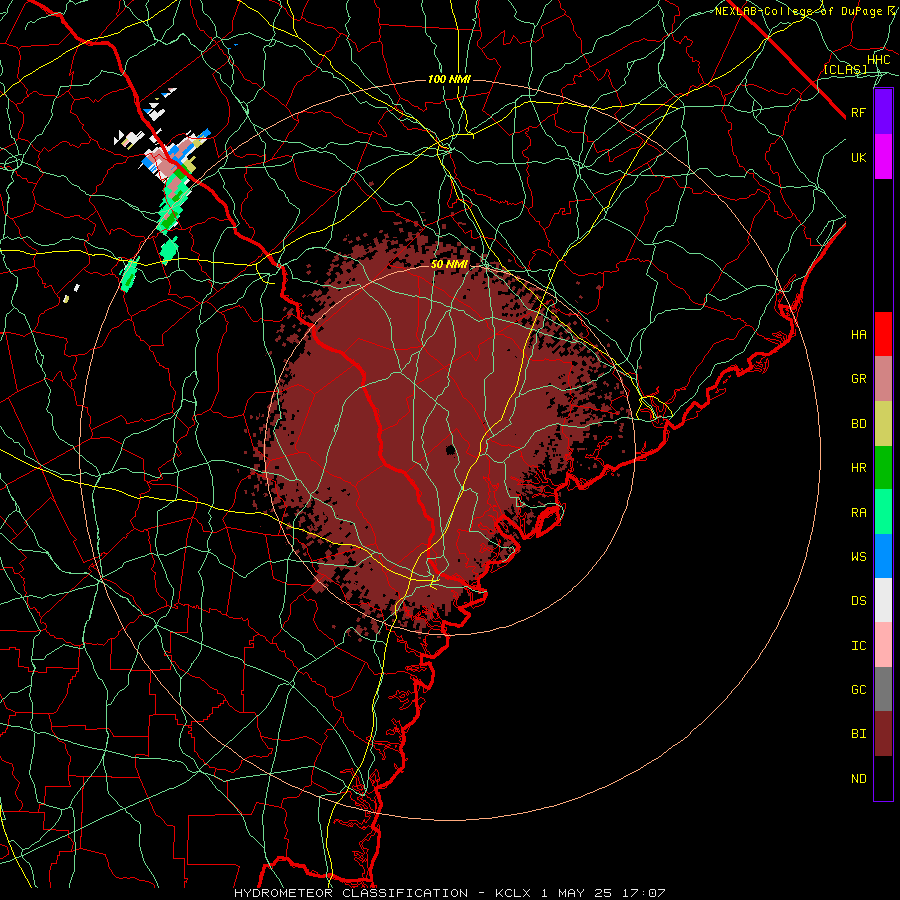Click the UK legend label

(x=859, y=157)
